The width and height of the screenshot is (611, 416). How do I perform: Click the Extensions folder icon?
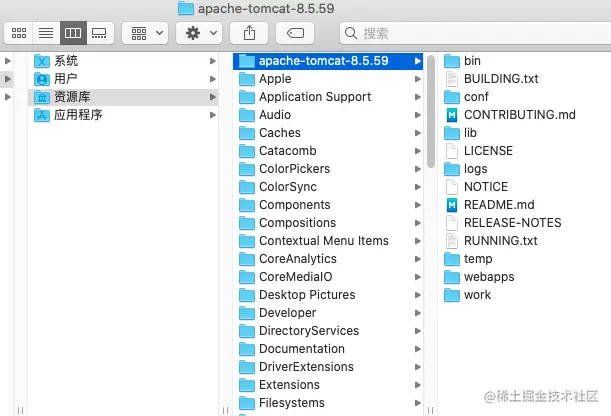tap(247, 385)
